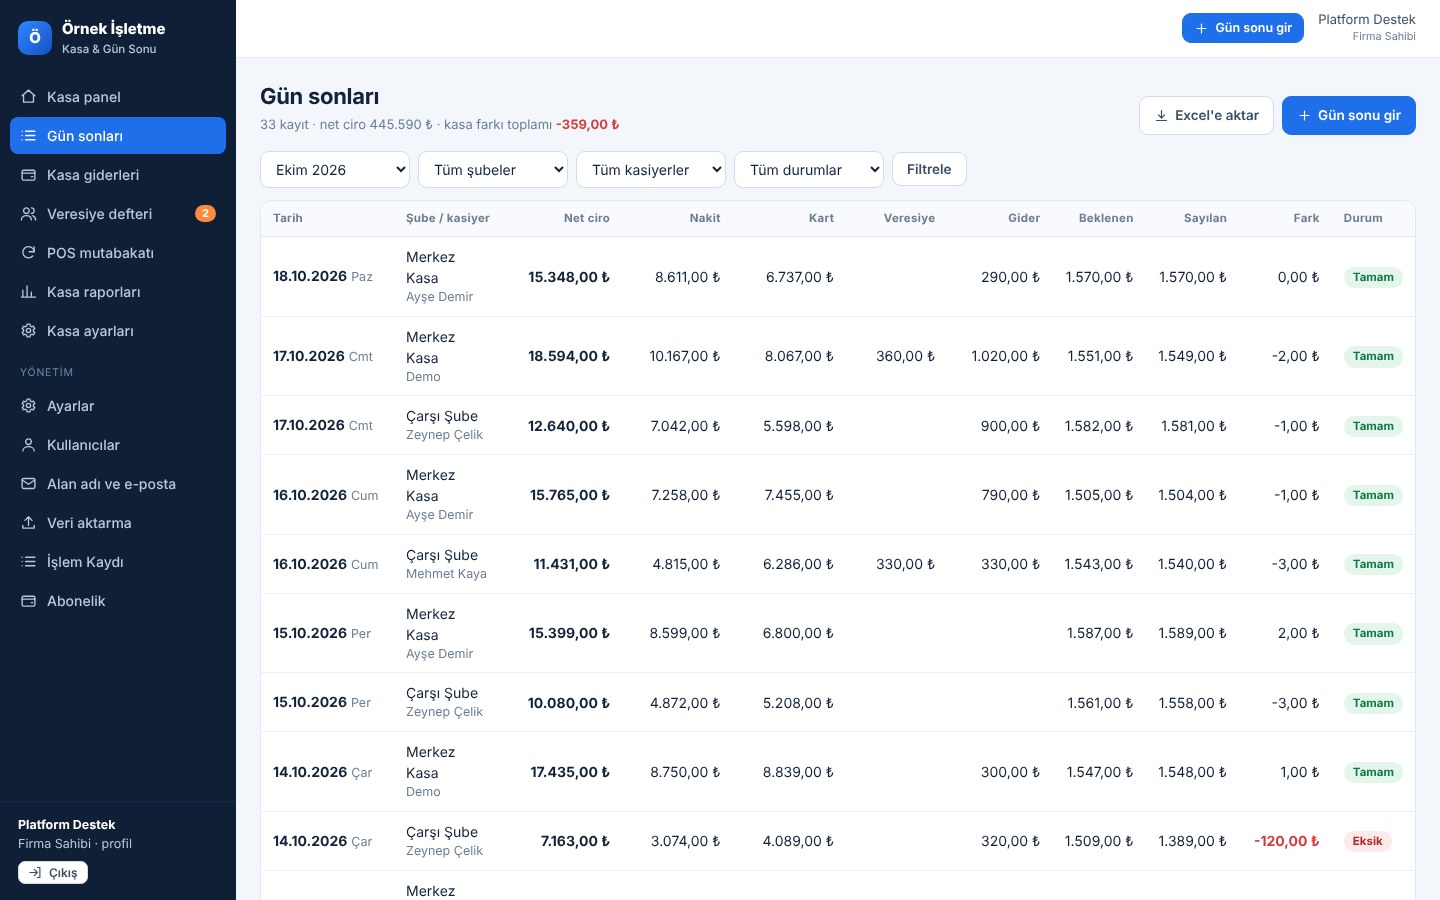Click the Tamam badge in 15.399,00 ₺ row

click(x=1373, y=633)
